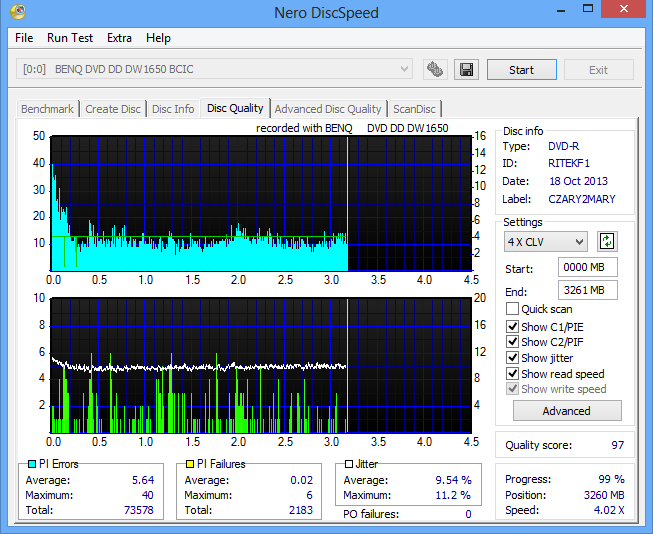This screenshot has height=534, width=653.
Task: Click the PI Errors maximum value 40
Action: (147, 495)
